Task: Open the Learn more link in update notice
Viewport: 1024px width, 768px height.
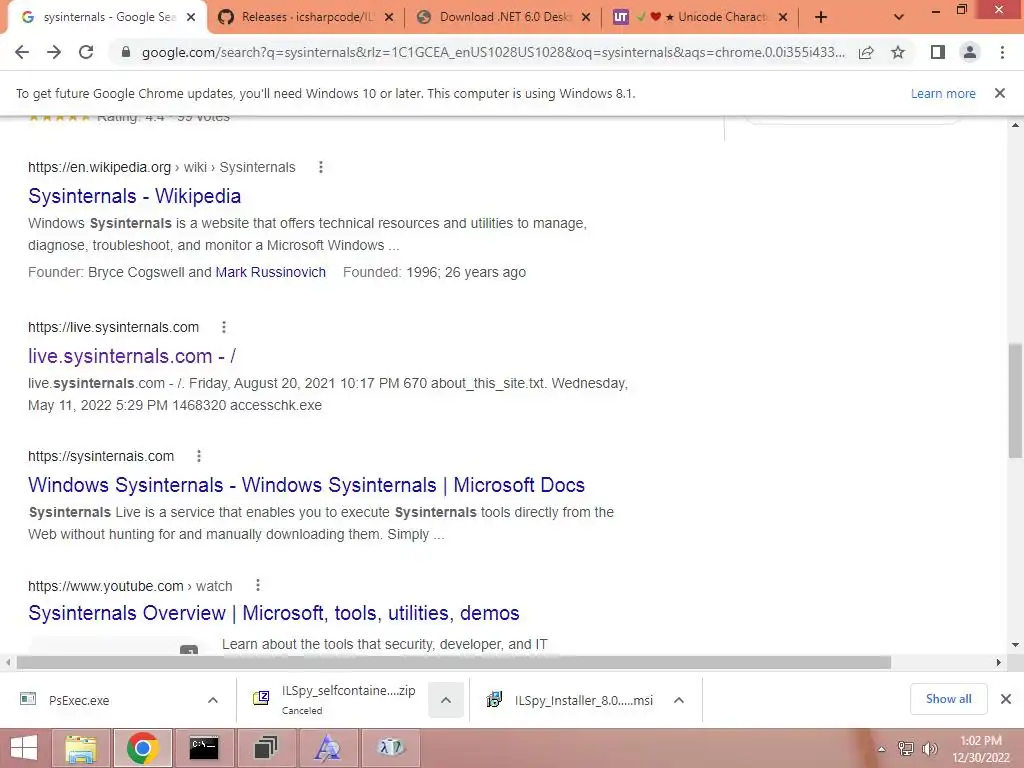Action: 943,93
